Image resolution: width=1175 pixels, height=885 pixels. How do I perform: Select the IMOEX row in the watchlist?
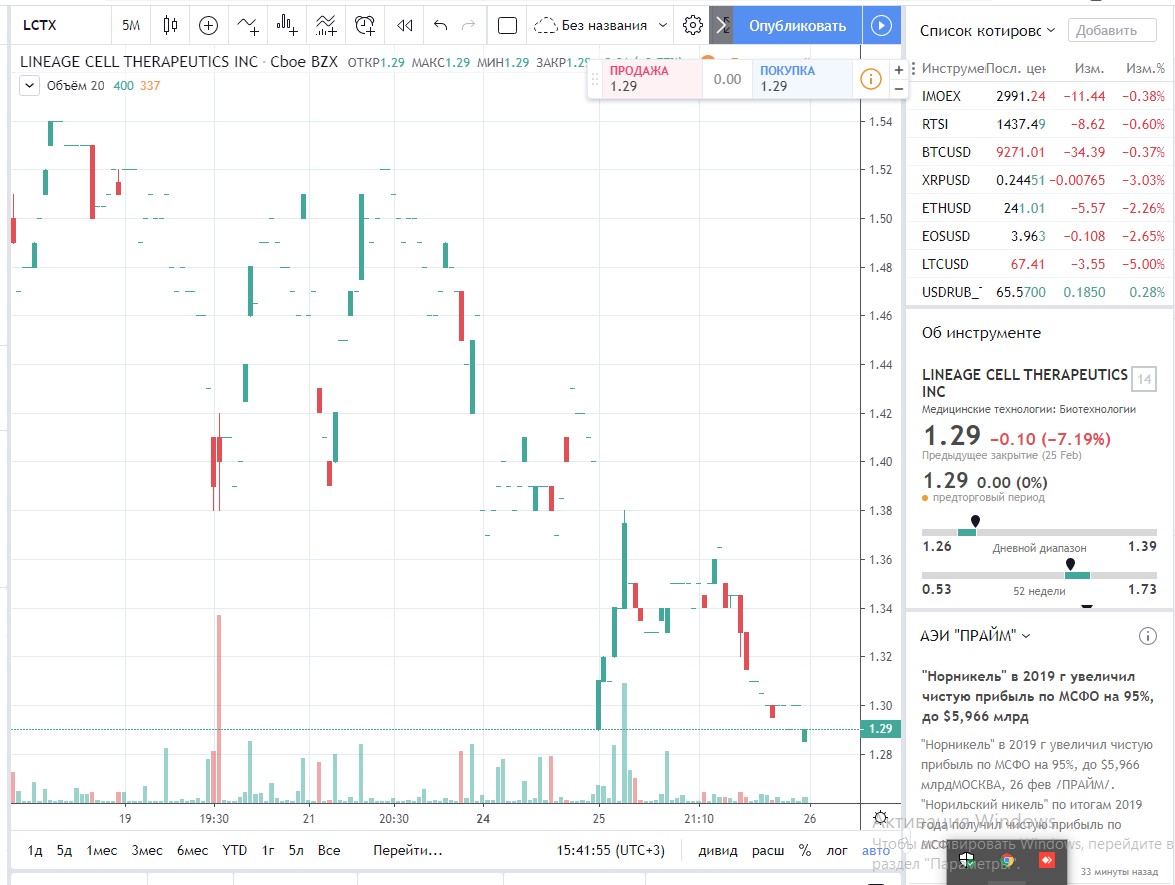pyautogui.click(x=1041, y=96)
